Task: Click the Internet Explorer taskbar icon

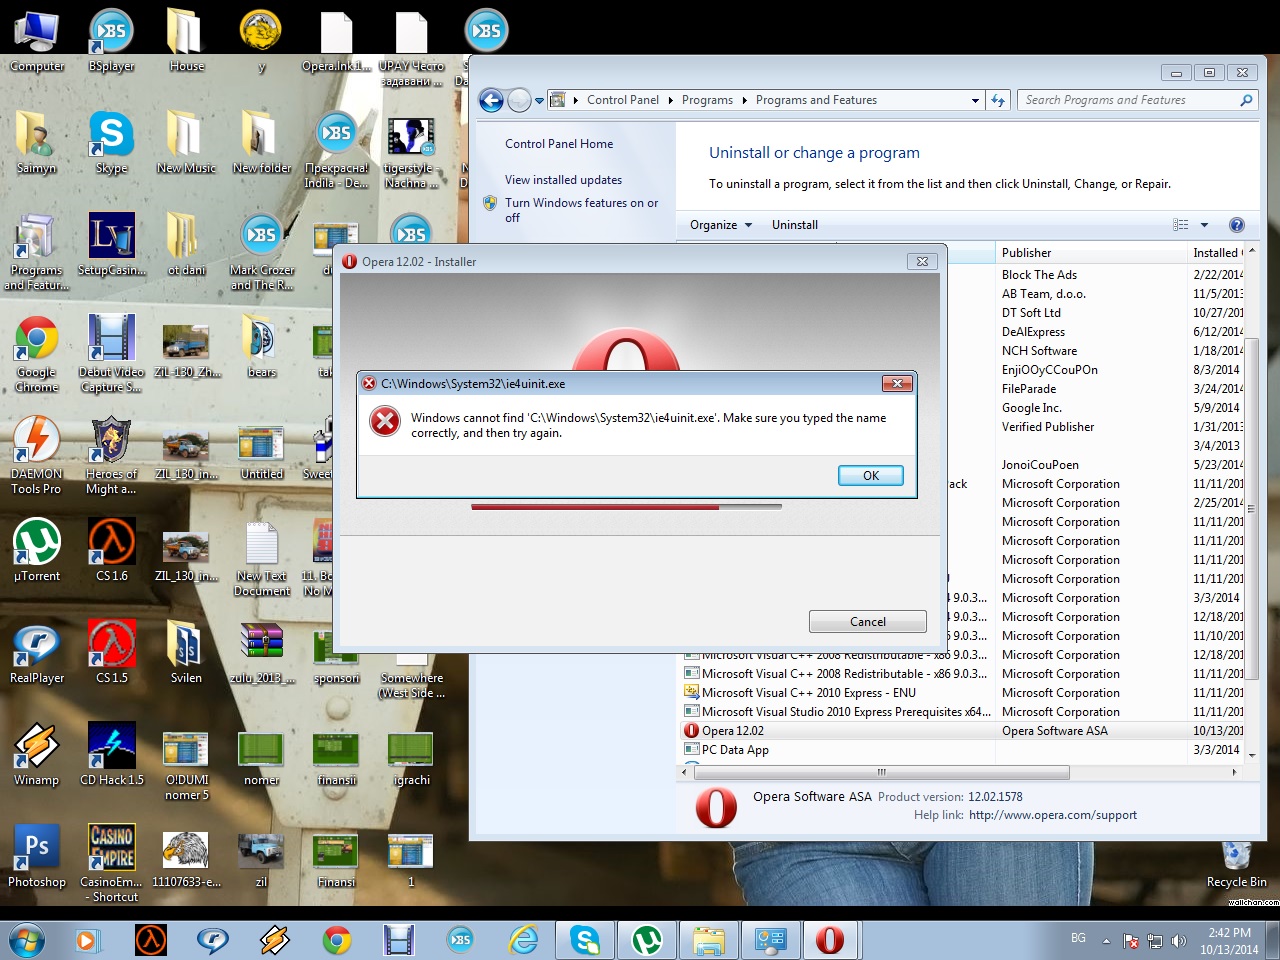Action: click(x=523, y=940)
